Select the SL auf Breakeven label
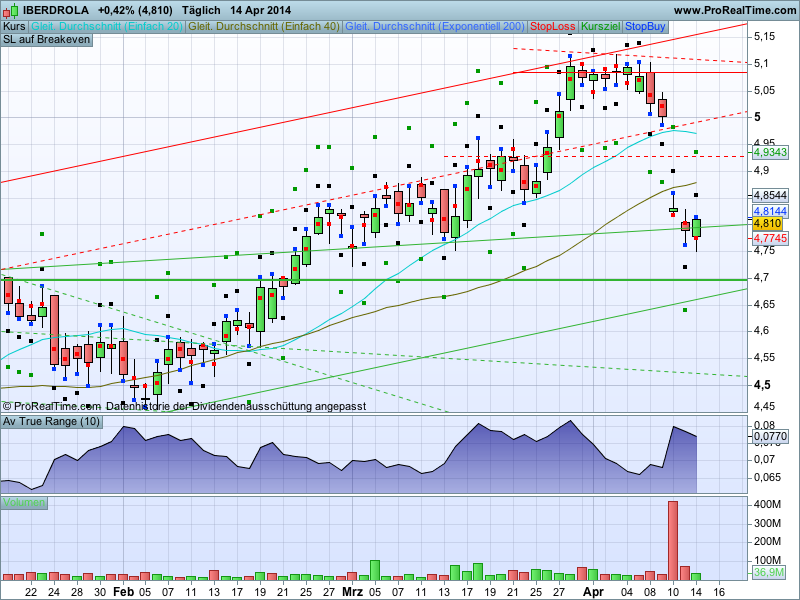The height and width of the screenshot is (600, 800). click(x=46, y=40)
